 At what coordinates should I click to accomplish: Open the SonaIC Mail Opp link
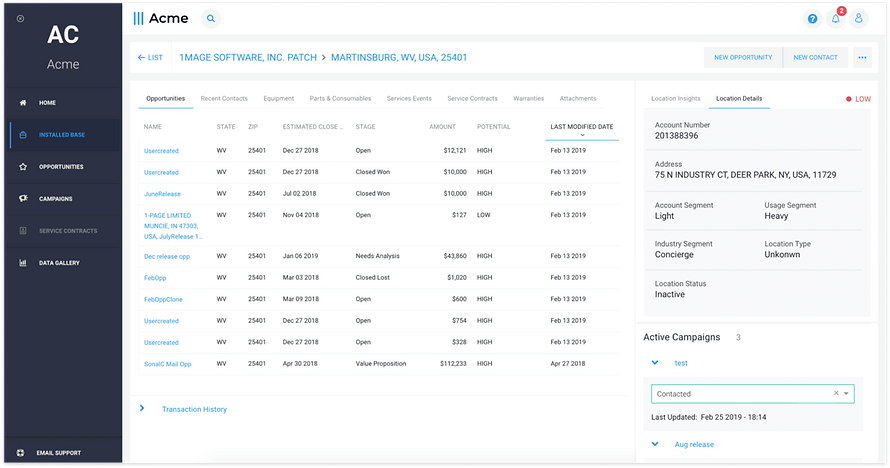167,364
